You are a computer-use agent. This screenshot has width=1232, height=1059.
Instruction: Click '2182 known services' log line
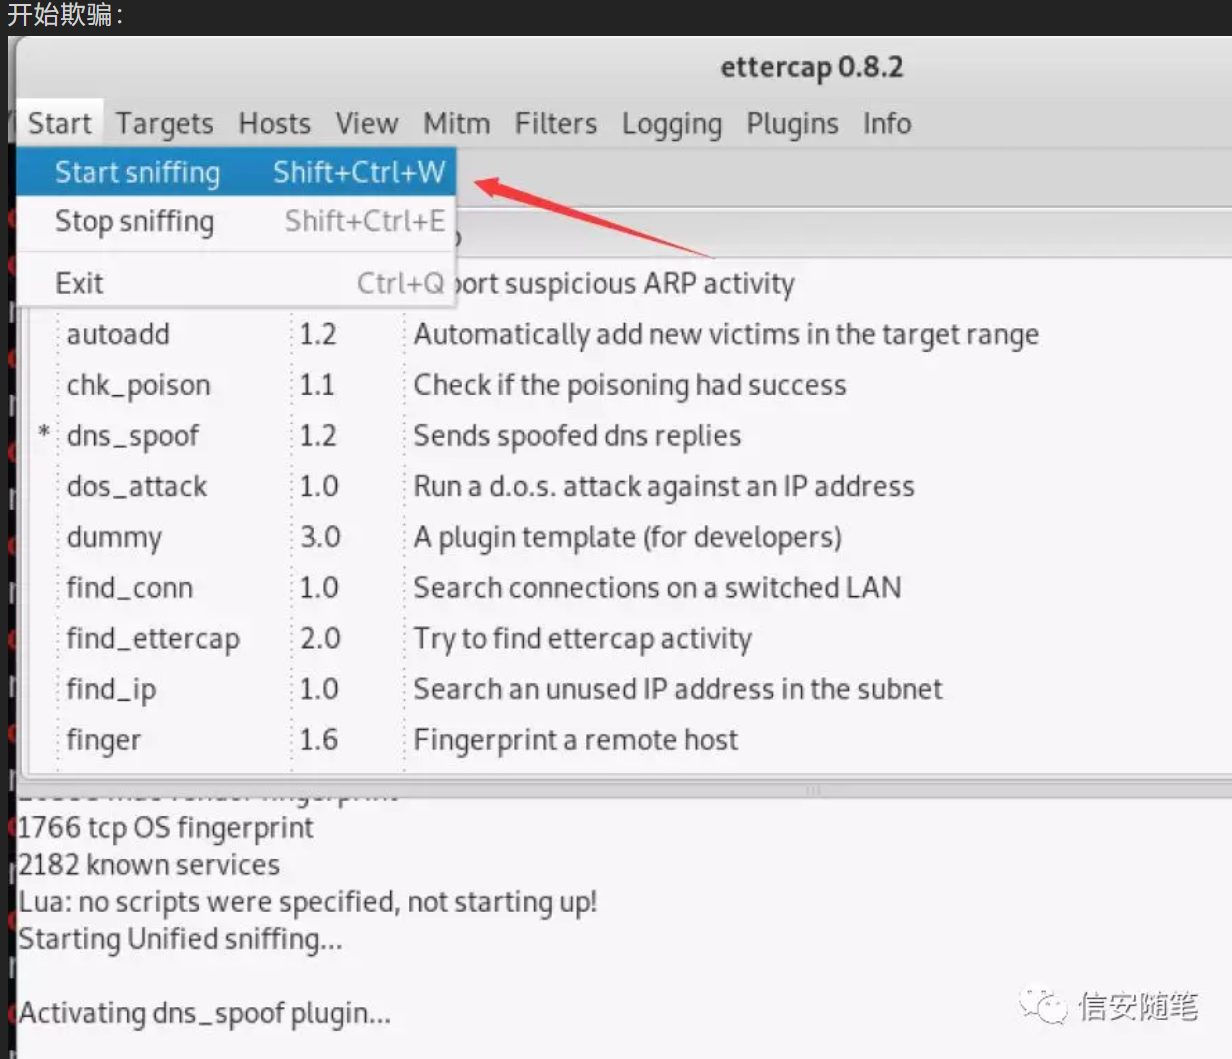click(149, 865)
